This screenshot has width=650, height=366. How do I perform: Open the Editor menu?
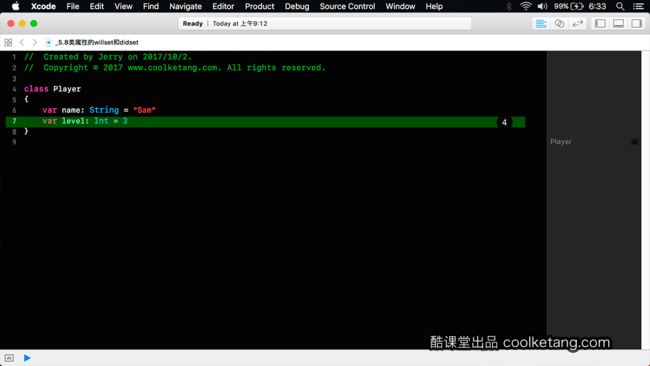pyautogui.click(x=223, y=6)
